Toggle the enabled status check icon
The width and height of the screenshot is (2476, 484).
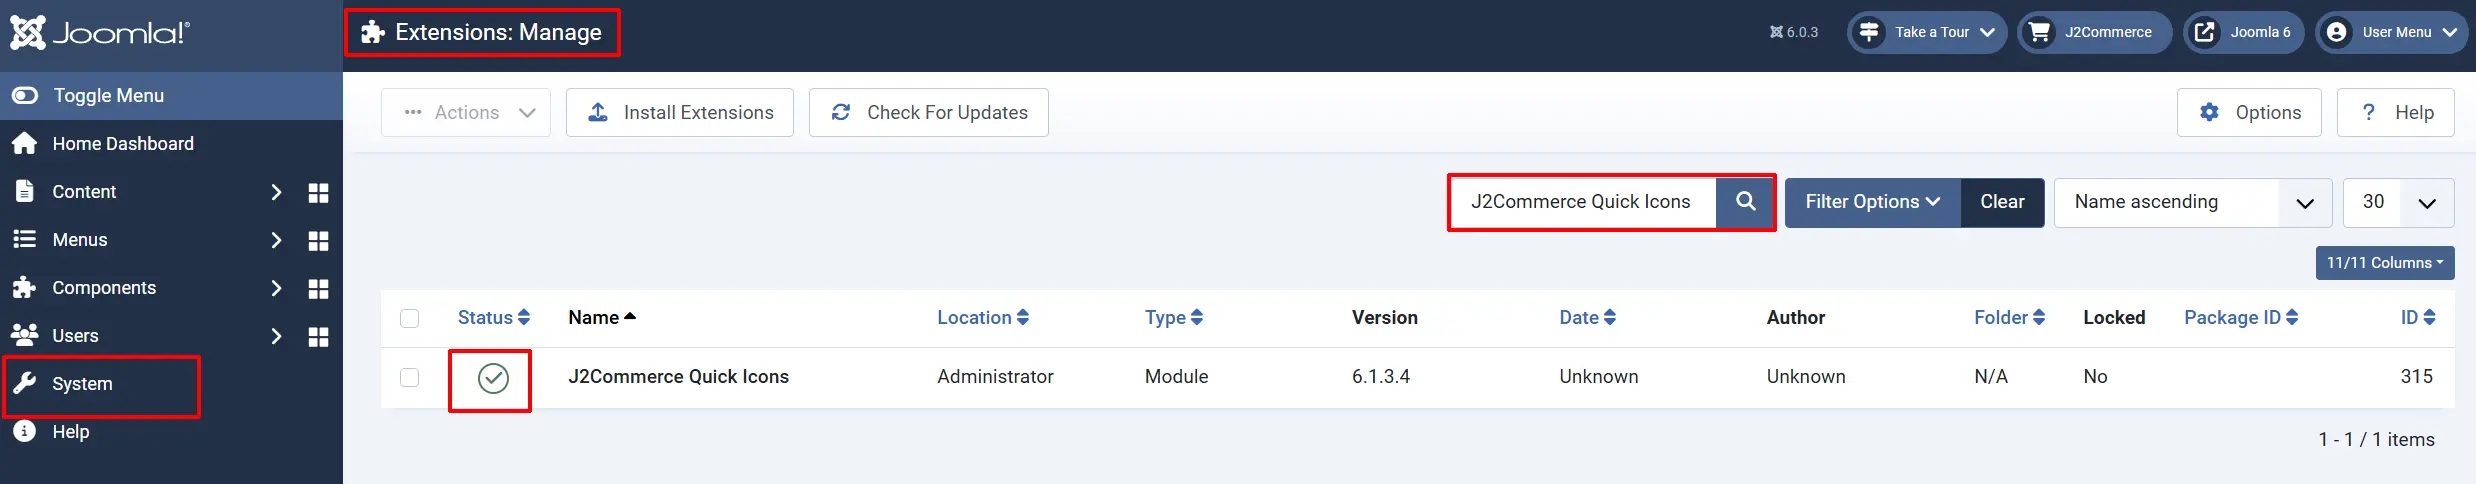(493, 378)
